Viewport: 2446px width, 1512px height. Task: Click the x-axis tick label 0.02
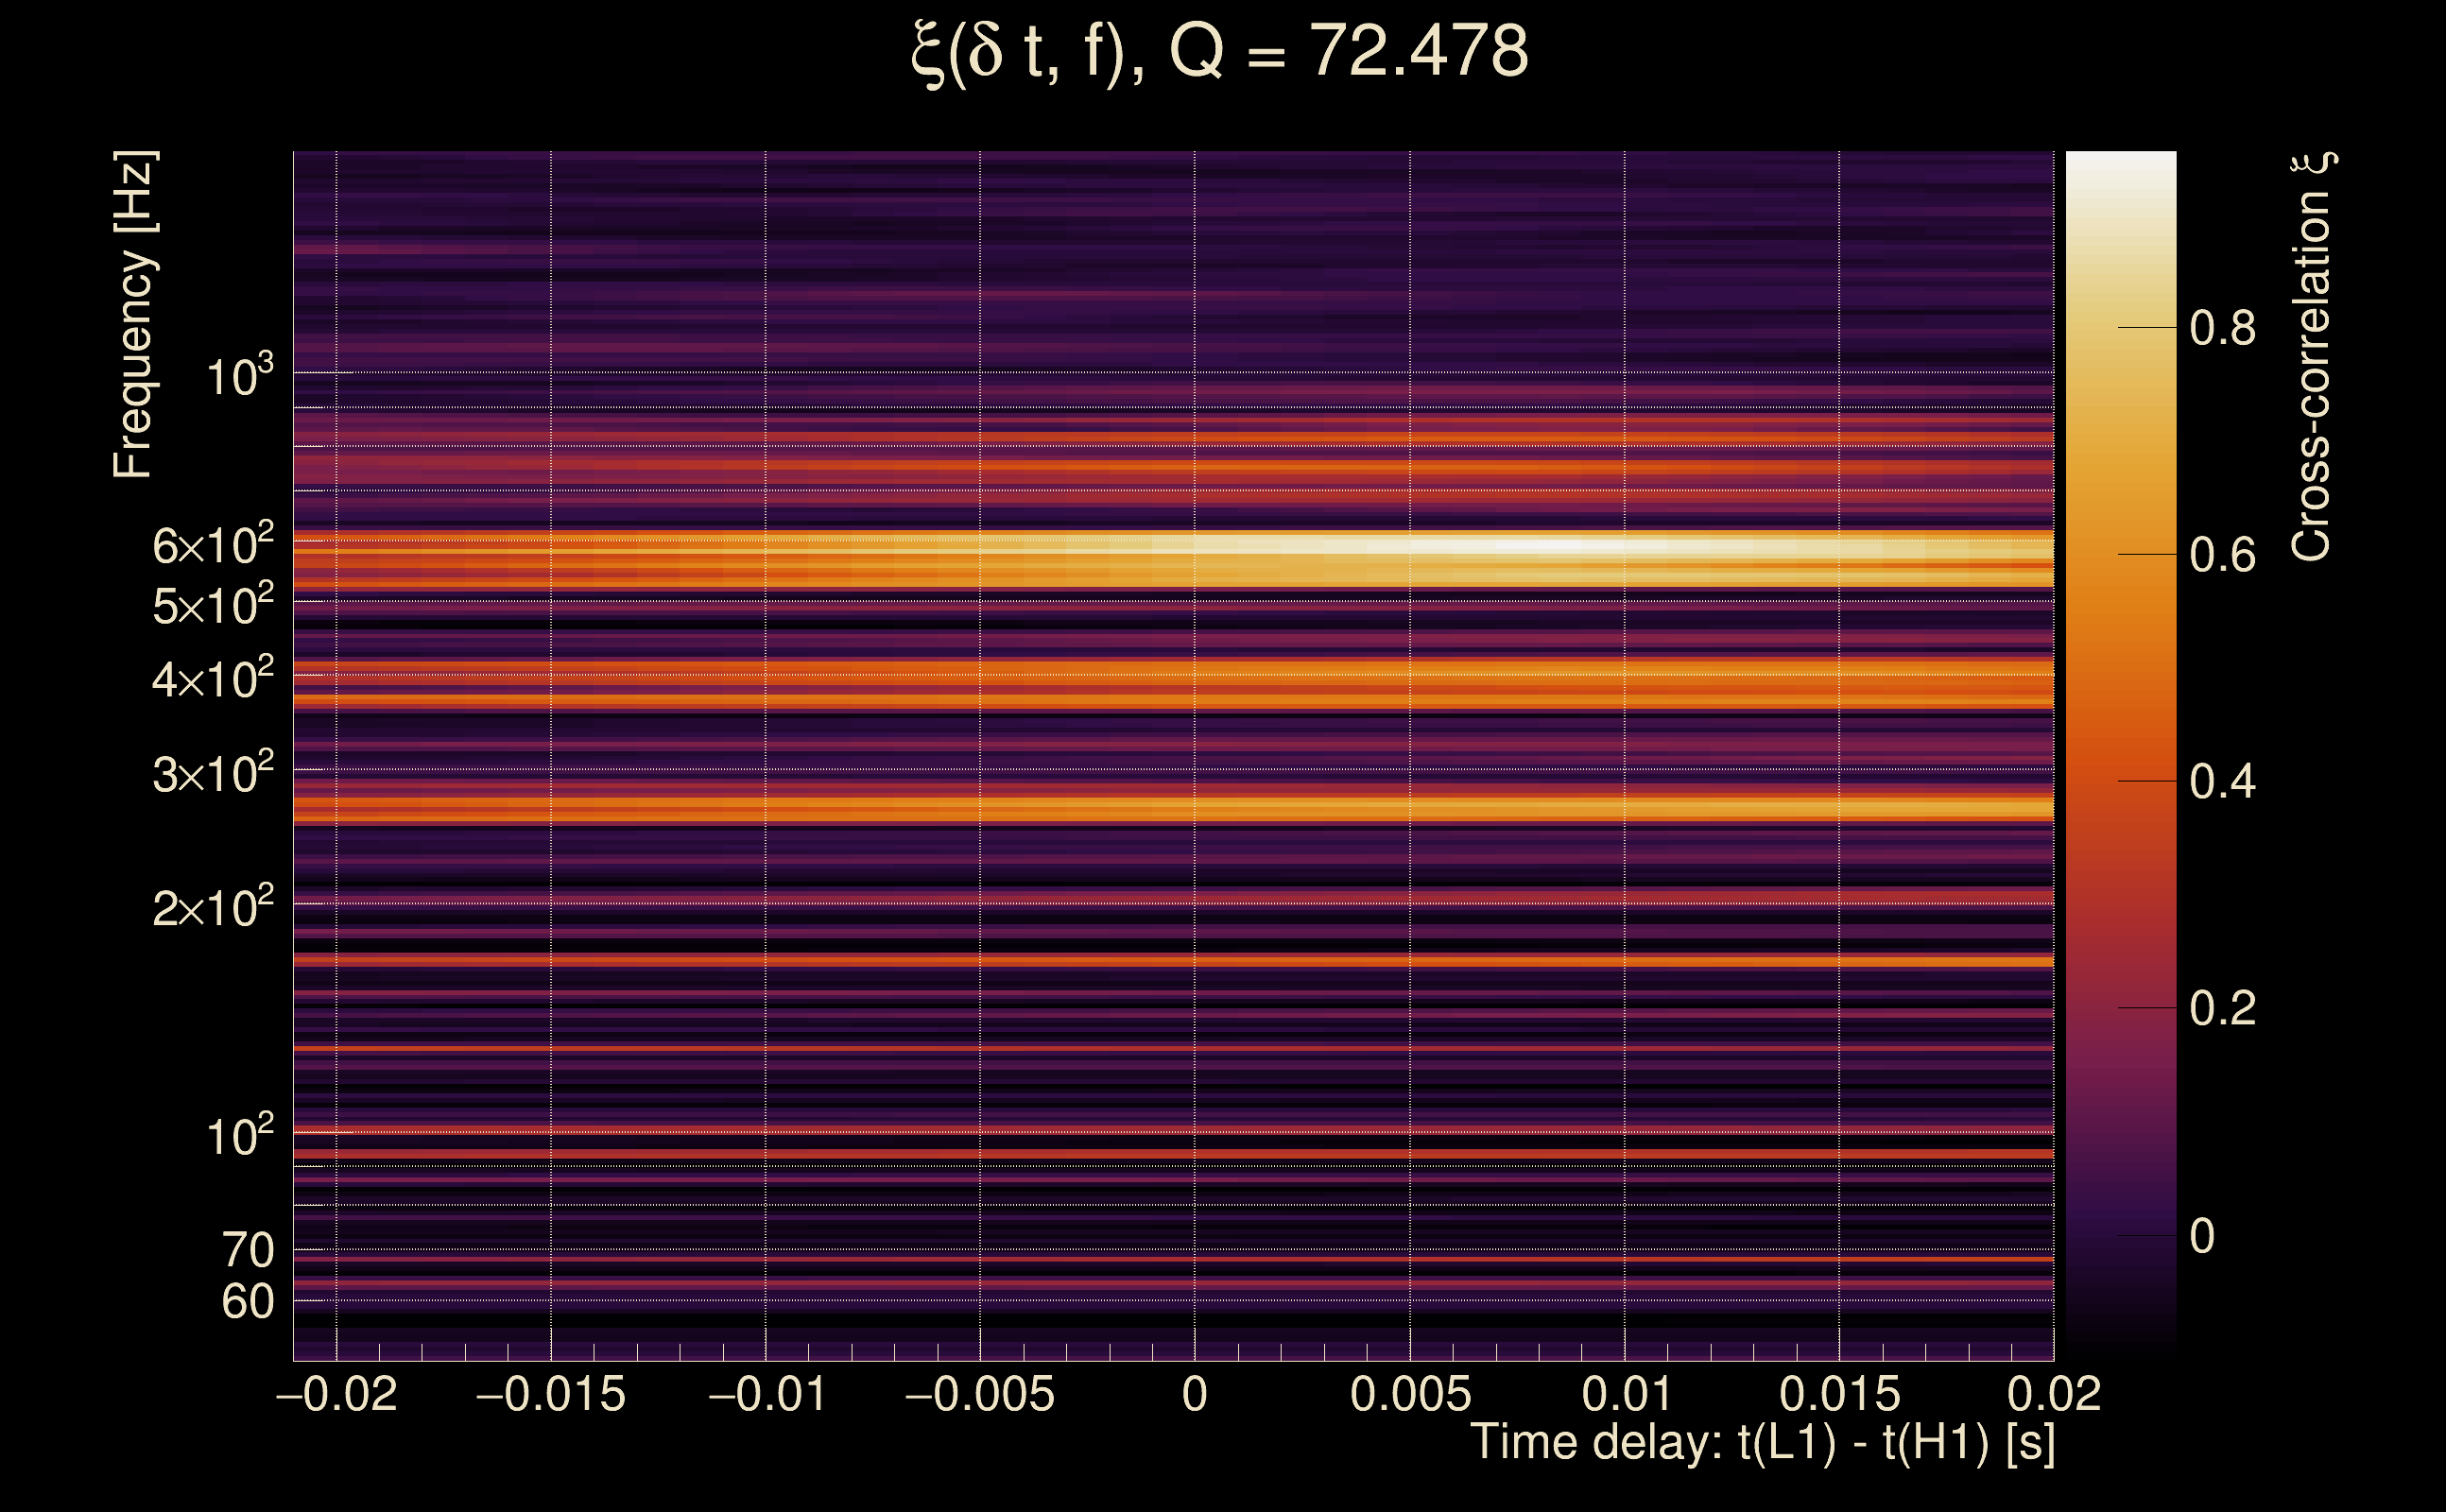pyautogui.click(x=2054, y=1394)
